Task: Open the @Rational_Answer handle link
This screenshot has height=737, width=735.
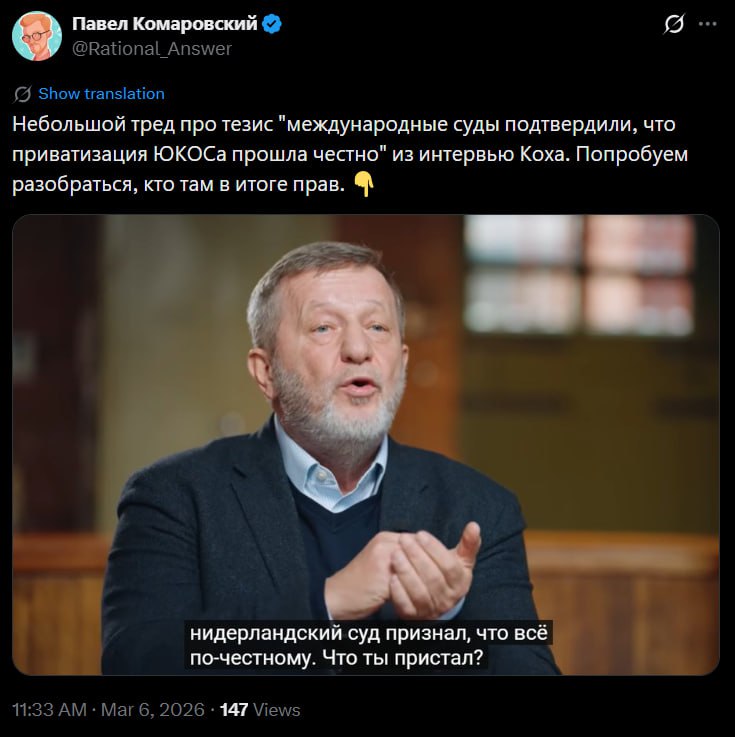Action: [x=152, y=48]
